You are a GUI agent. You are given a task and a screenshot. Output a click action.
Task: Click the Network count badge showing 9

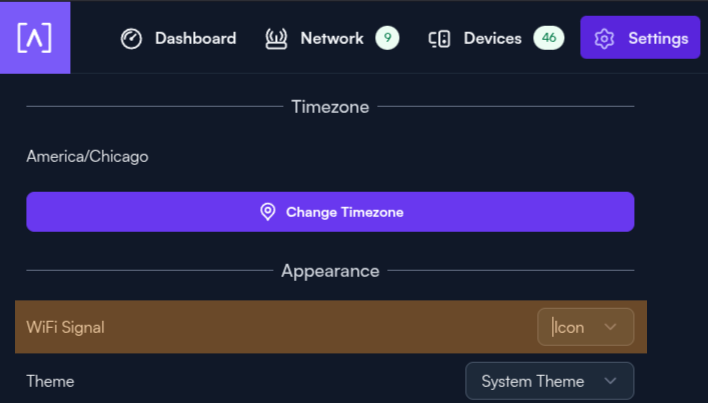tap(387, 38)
